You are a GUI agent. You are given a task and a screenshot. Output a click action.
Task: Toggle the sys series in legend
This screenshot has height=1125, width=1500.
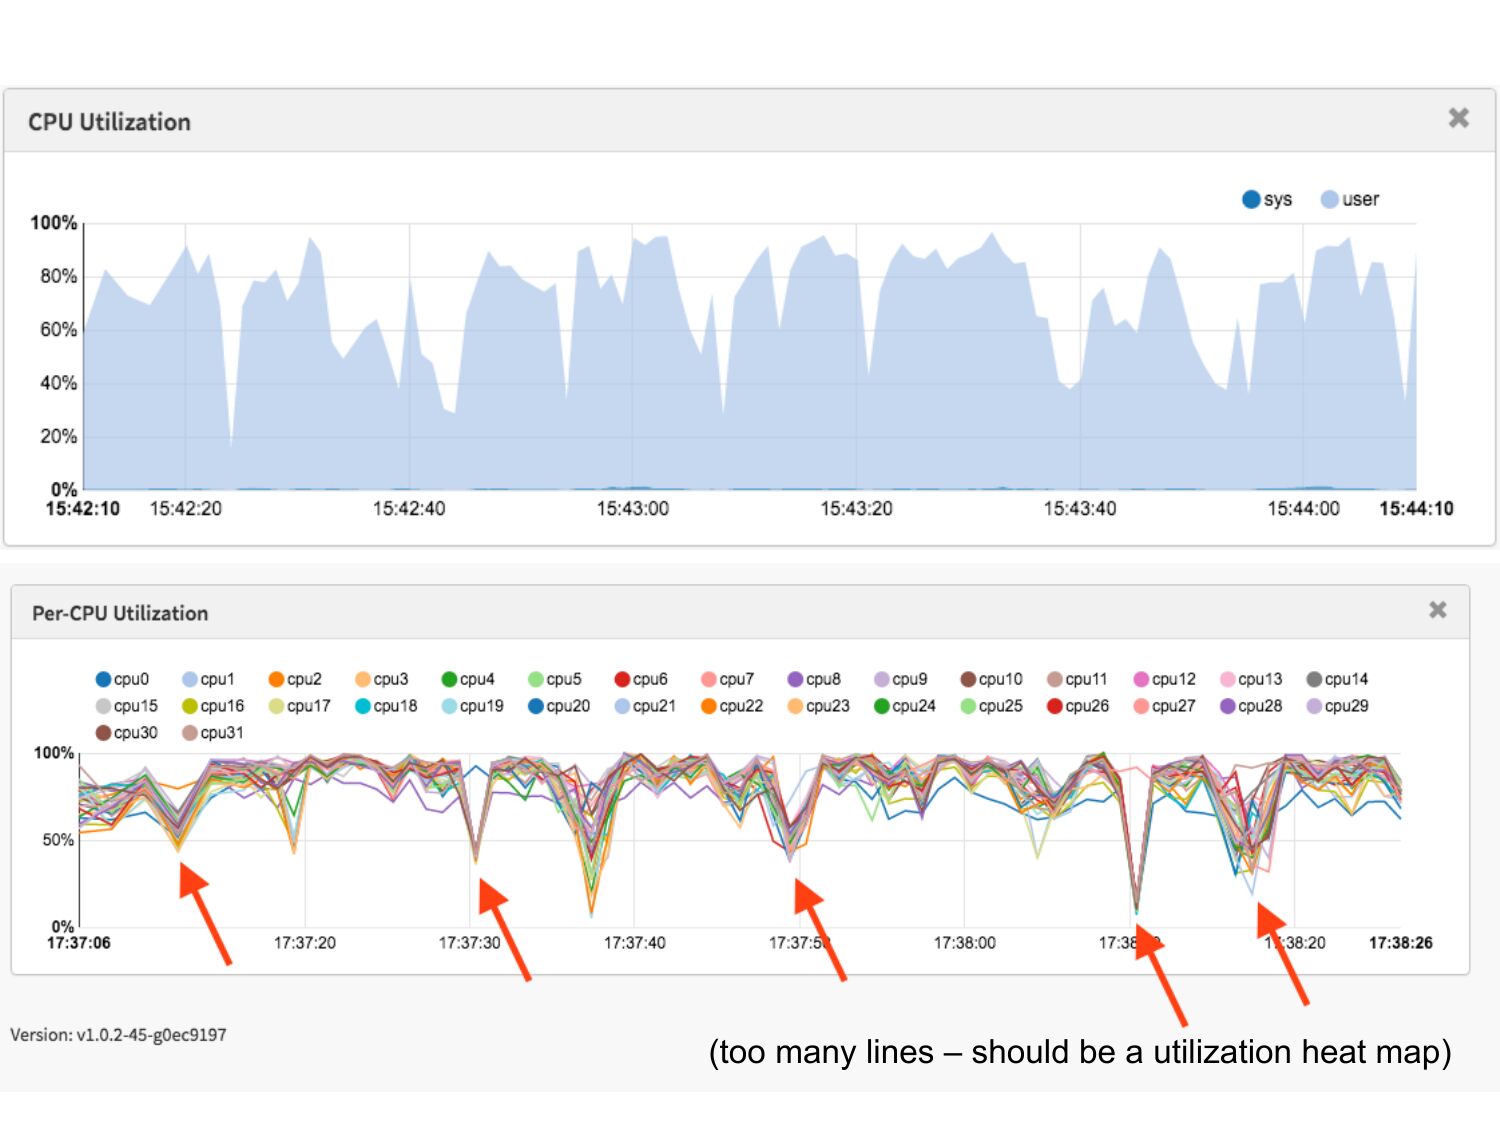[1266, 200]
